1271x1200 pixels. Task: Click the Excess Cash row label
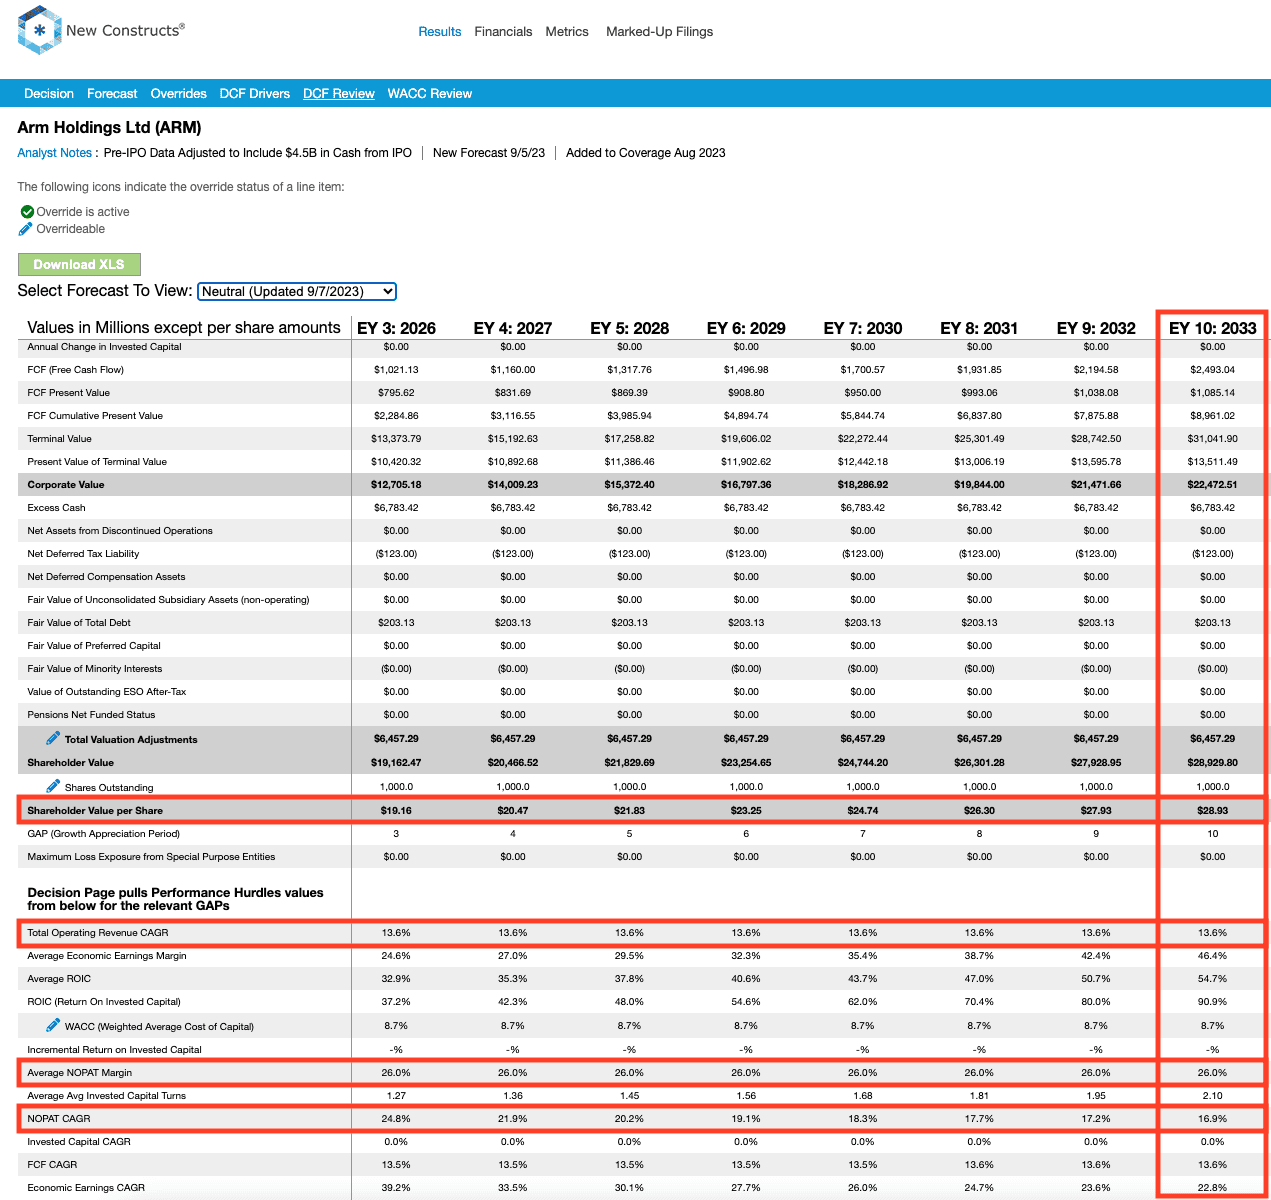(x=56, y=508)
